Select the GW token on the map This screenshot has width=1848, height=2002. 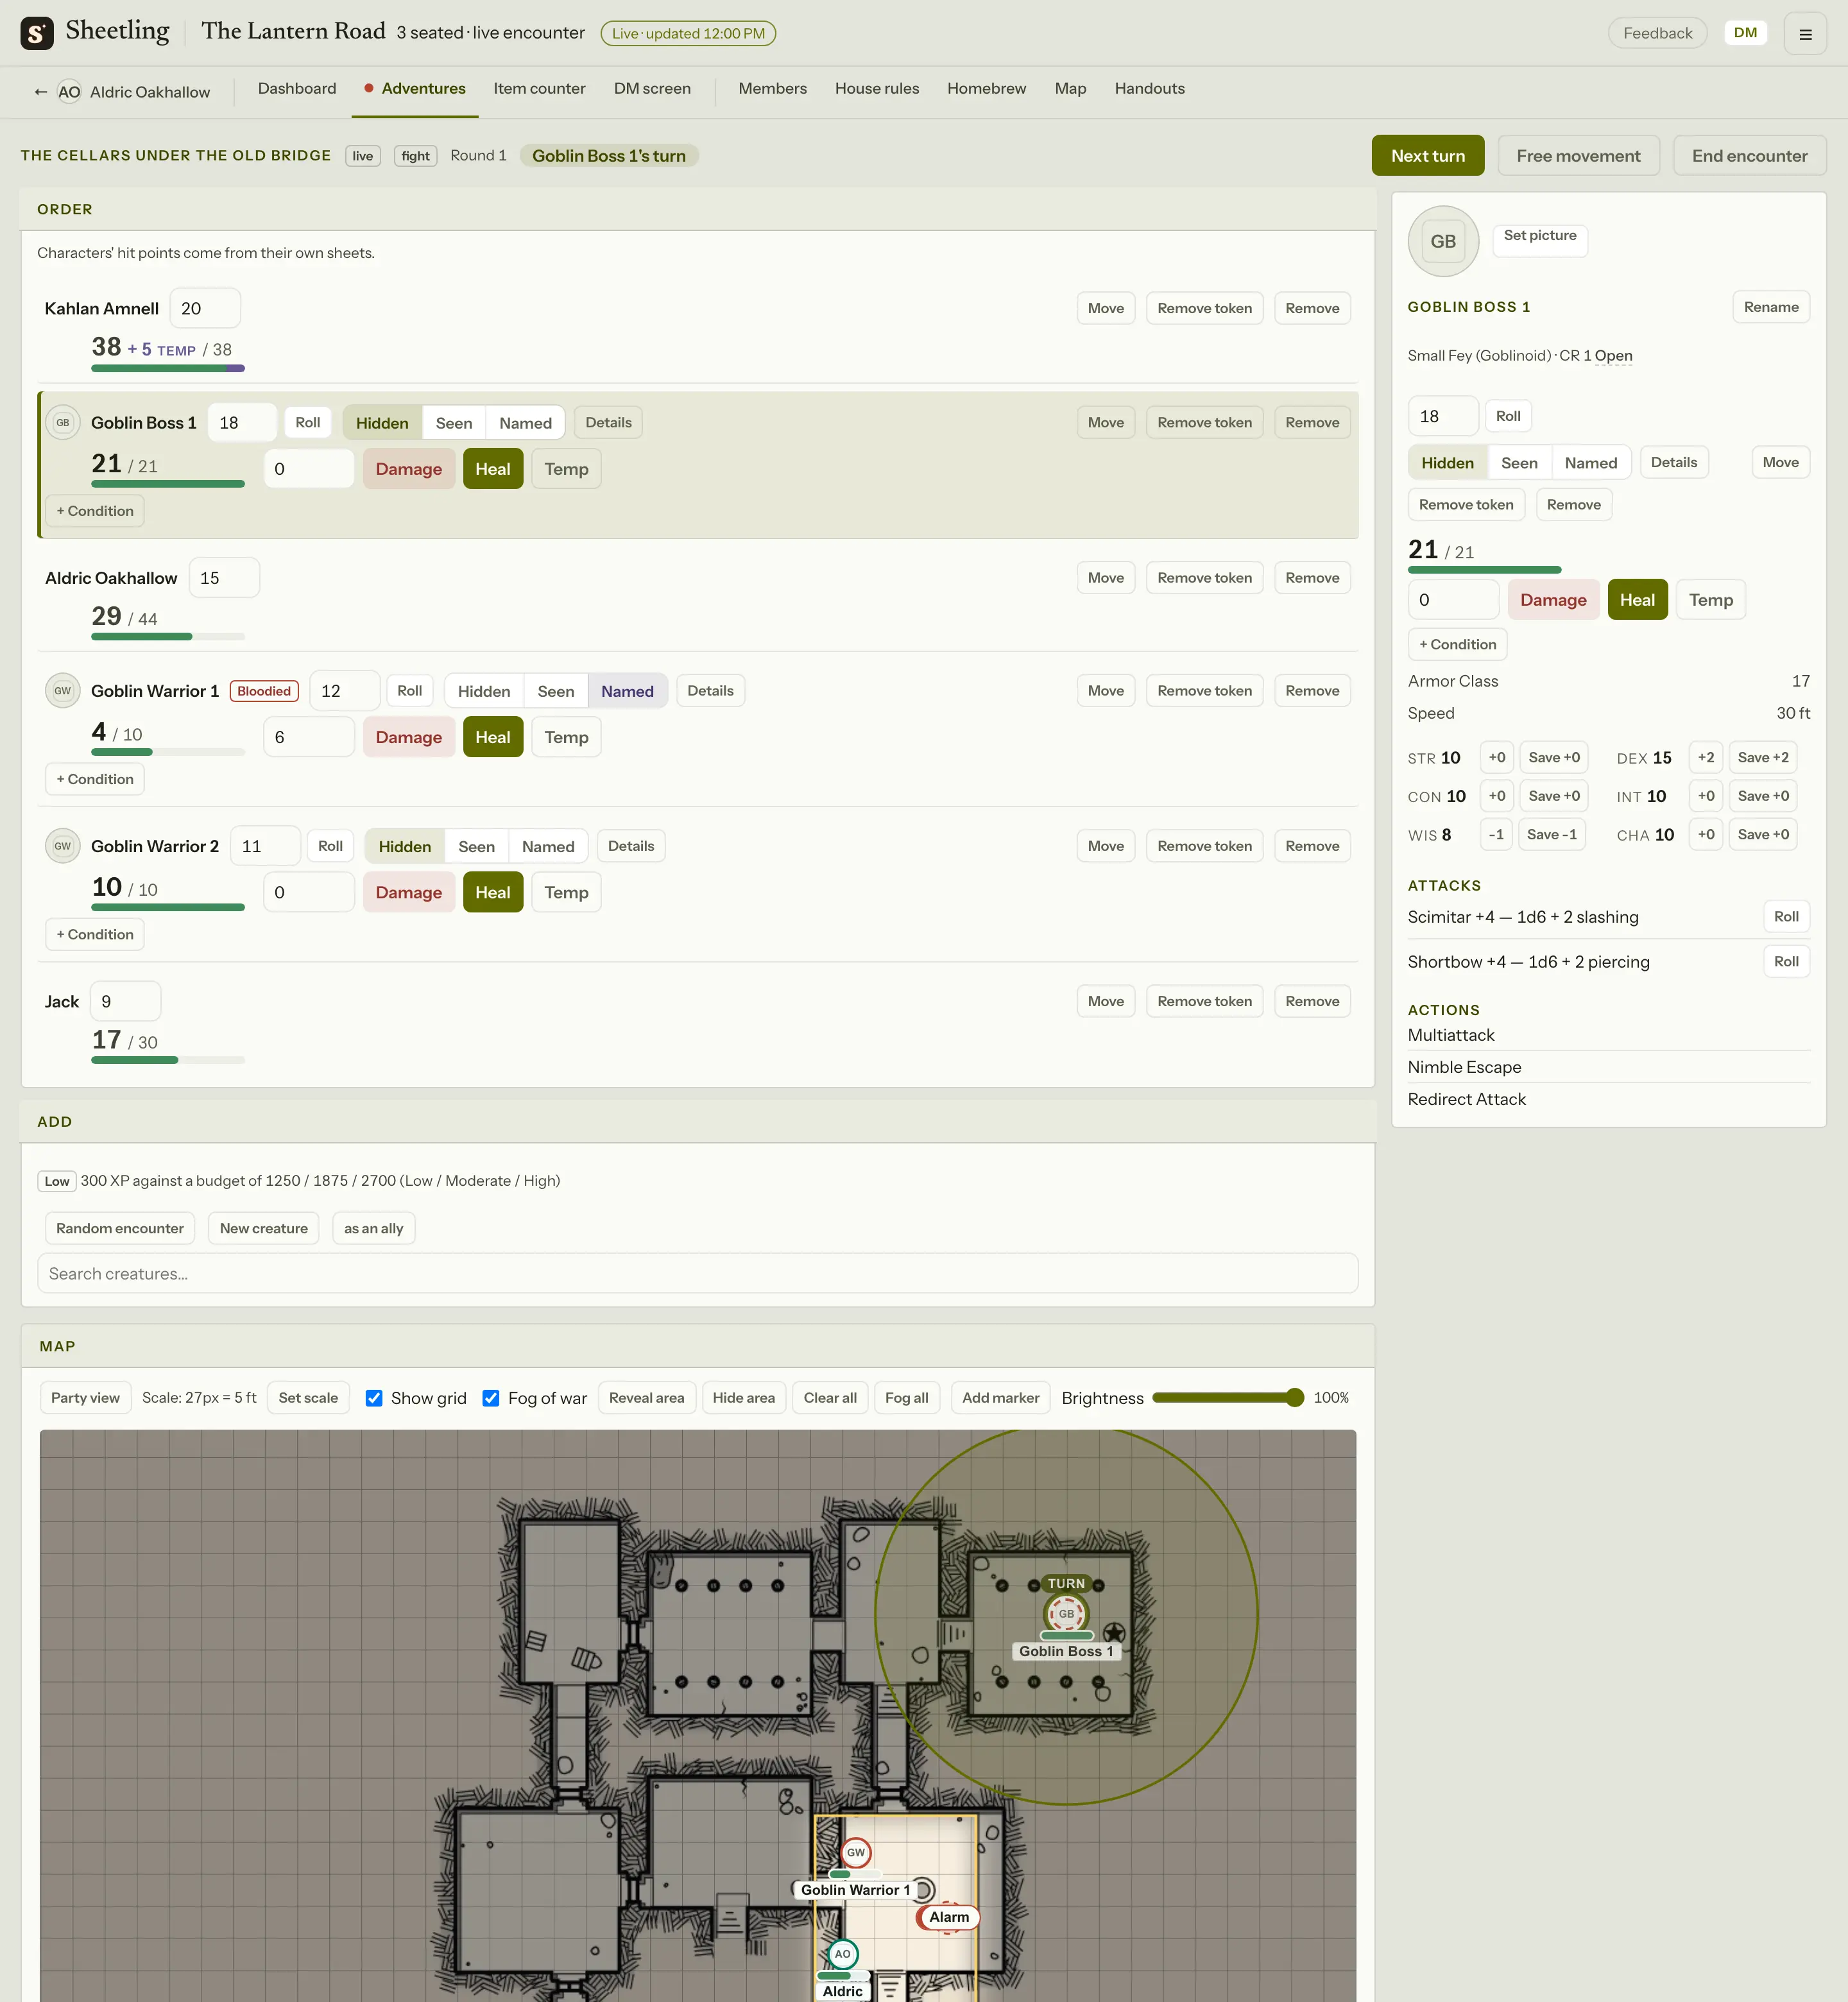(856, 1852)
